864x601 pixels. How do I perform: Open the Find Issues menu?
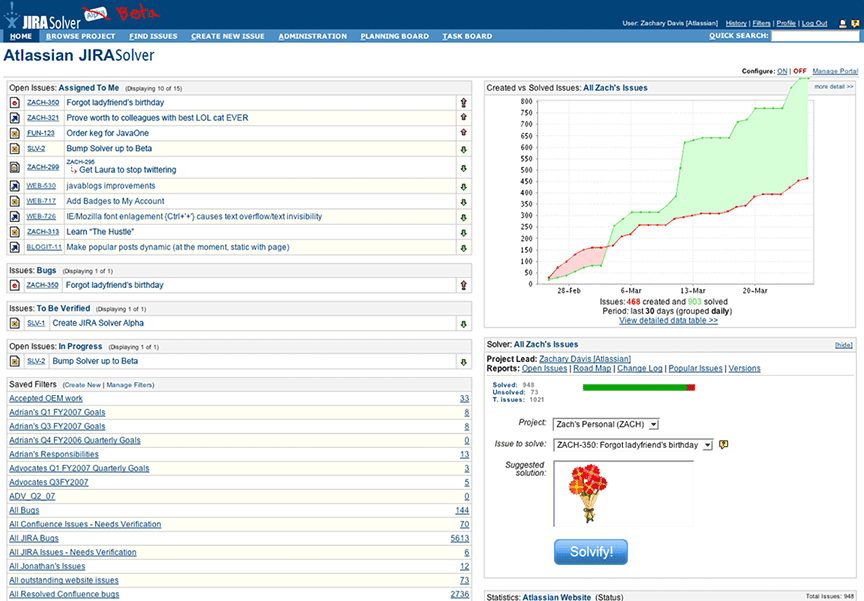tap(153, 36)
